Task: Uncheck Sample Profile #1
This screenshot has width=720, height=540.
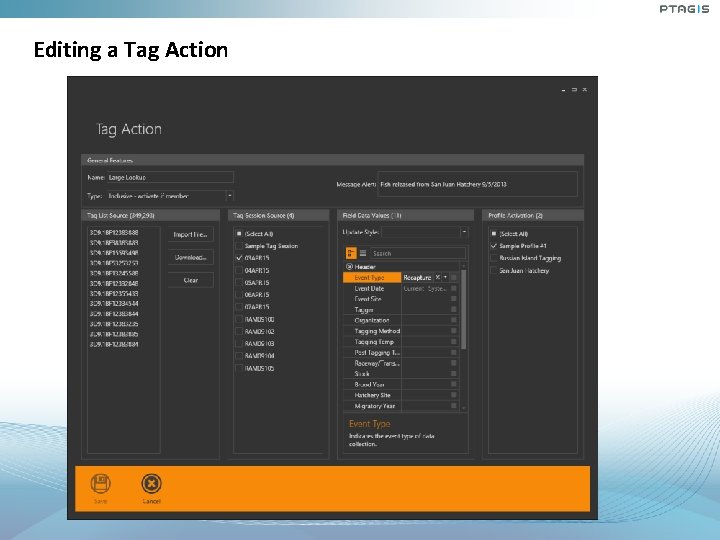Action: coord(494,246)
